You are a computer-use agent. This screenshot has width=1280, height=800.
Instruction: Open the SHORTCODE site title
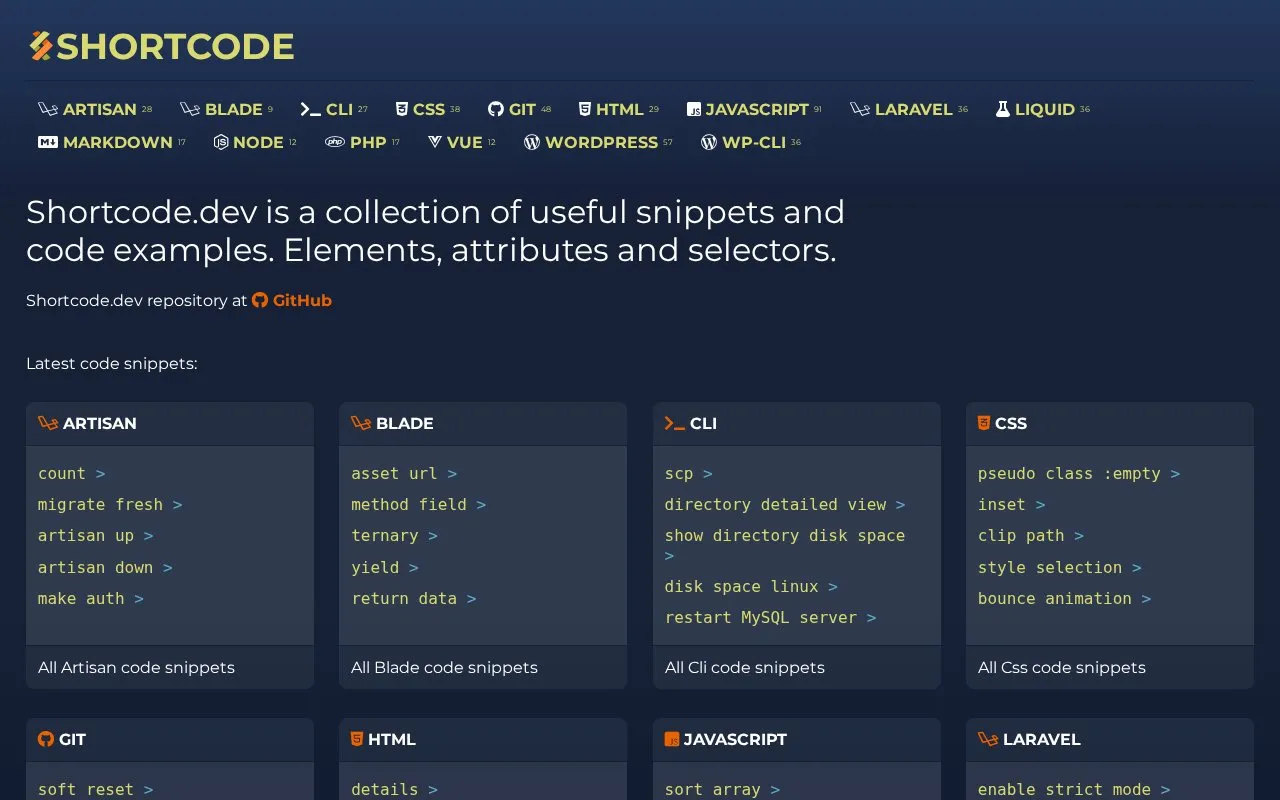point(161,46)
